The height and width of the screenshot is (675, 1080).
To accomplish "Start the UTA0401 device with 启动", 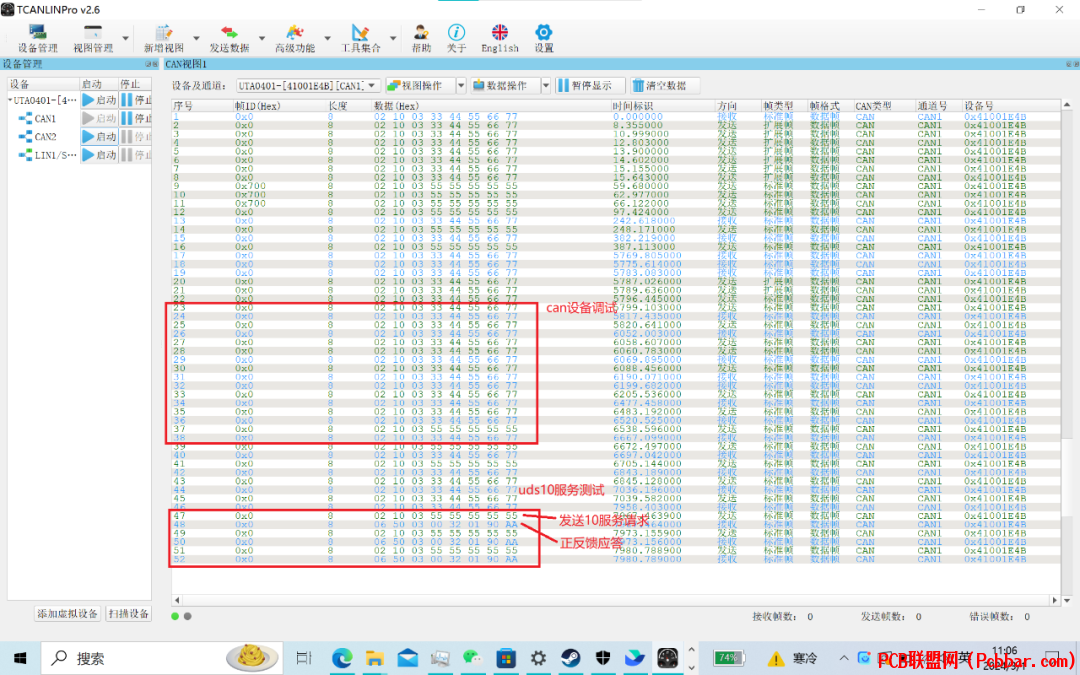I will [99, 101].
